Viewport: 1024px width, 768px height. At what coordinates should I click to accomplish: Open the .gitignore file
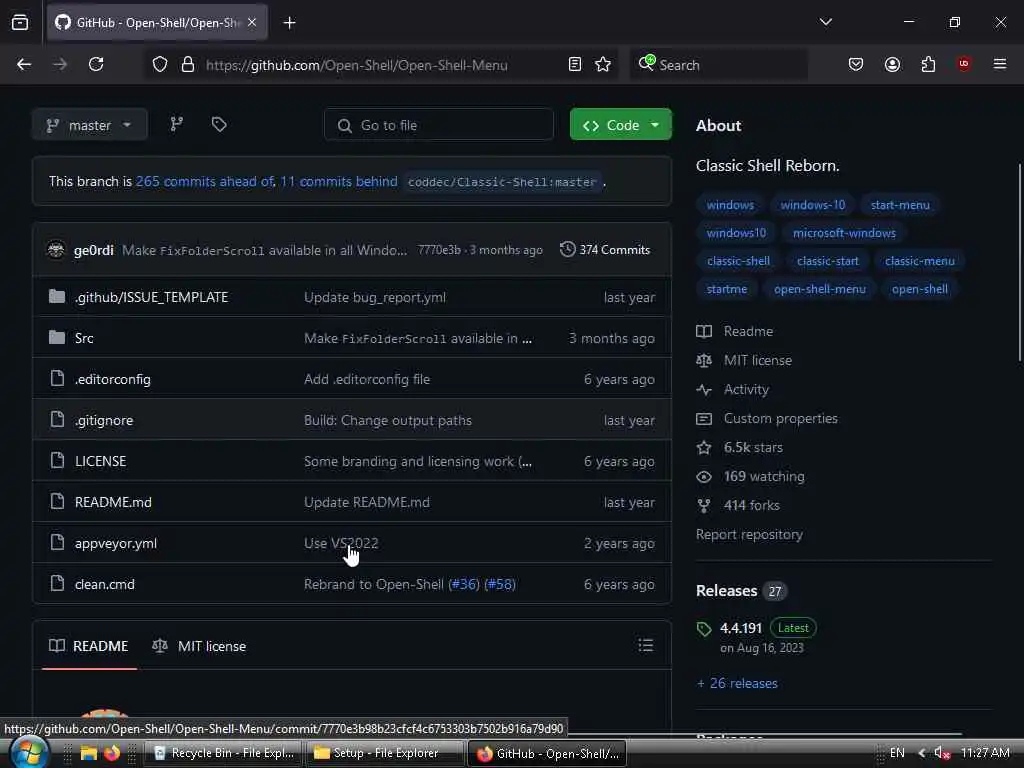tap(104, 420)
